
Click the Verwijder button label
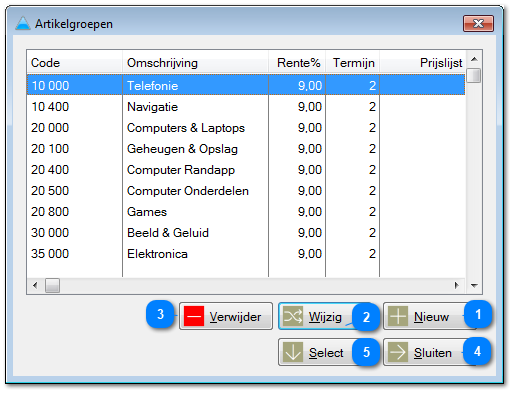click(235, 317)
